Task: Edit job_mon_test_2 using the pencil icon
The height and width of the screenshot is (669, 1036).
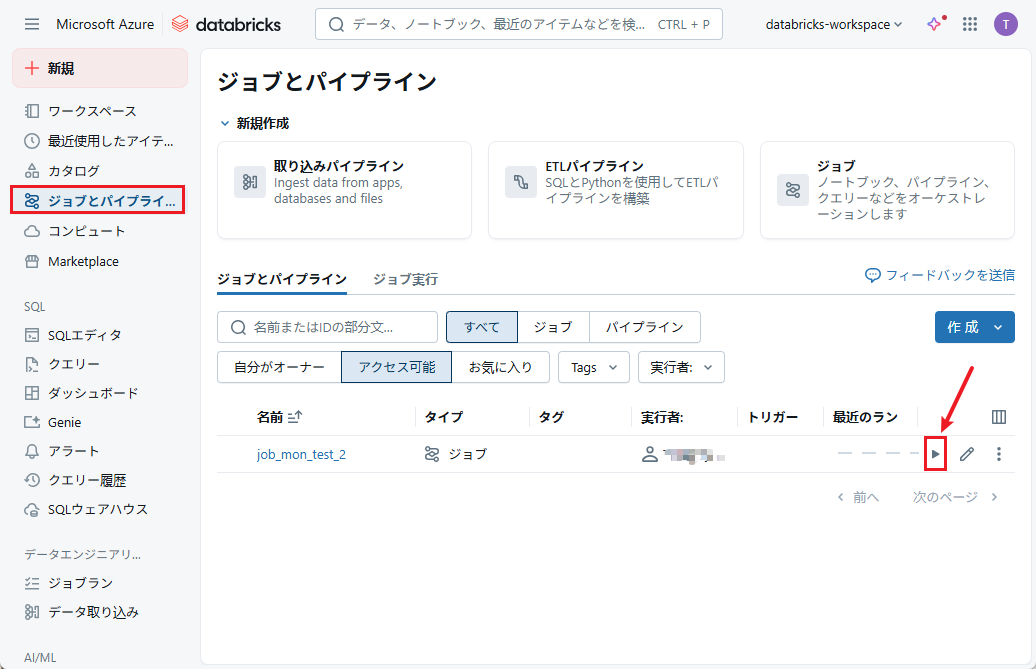Action: [x=966, y=454]
